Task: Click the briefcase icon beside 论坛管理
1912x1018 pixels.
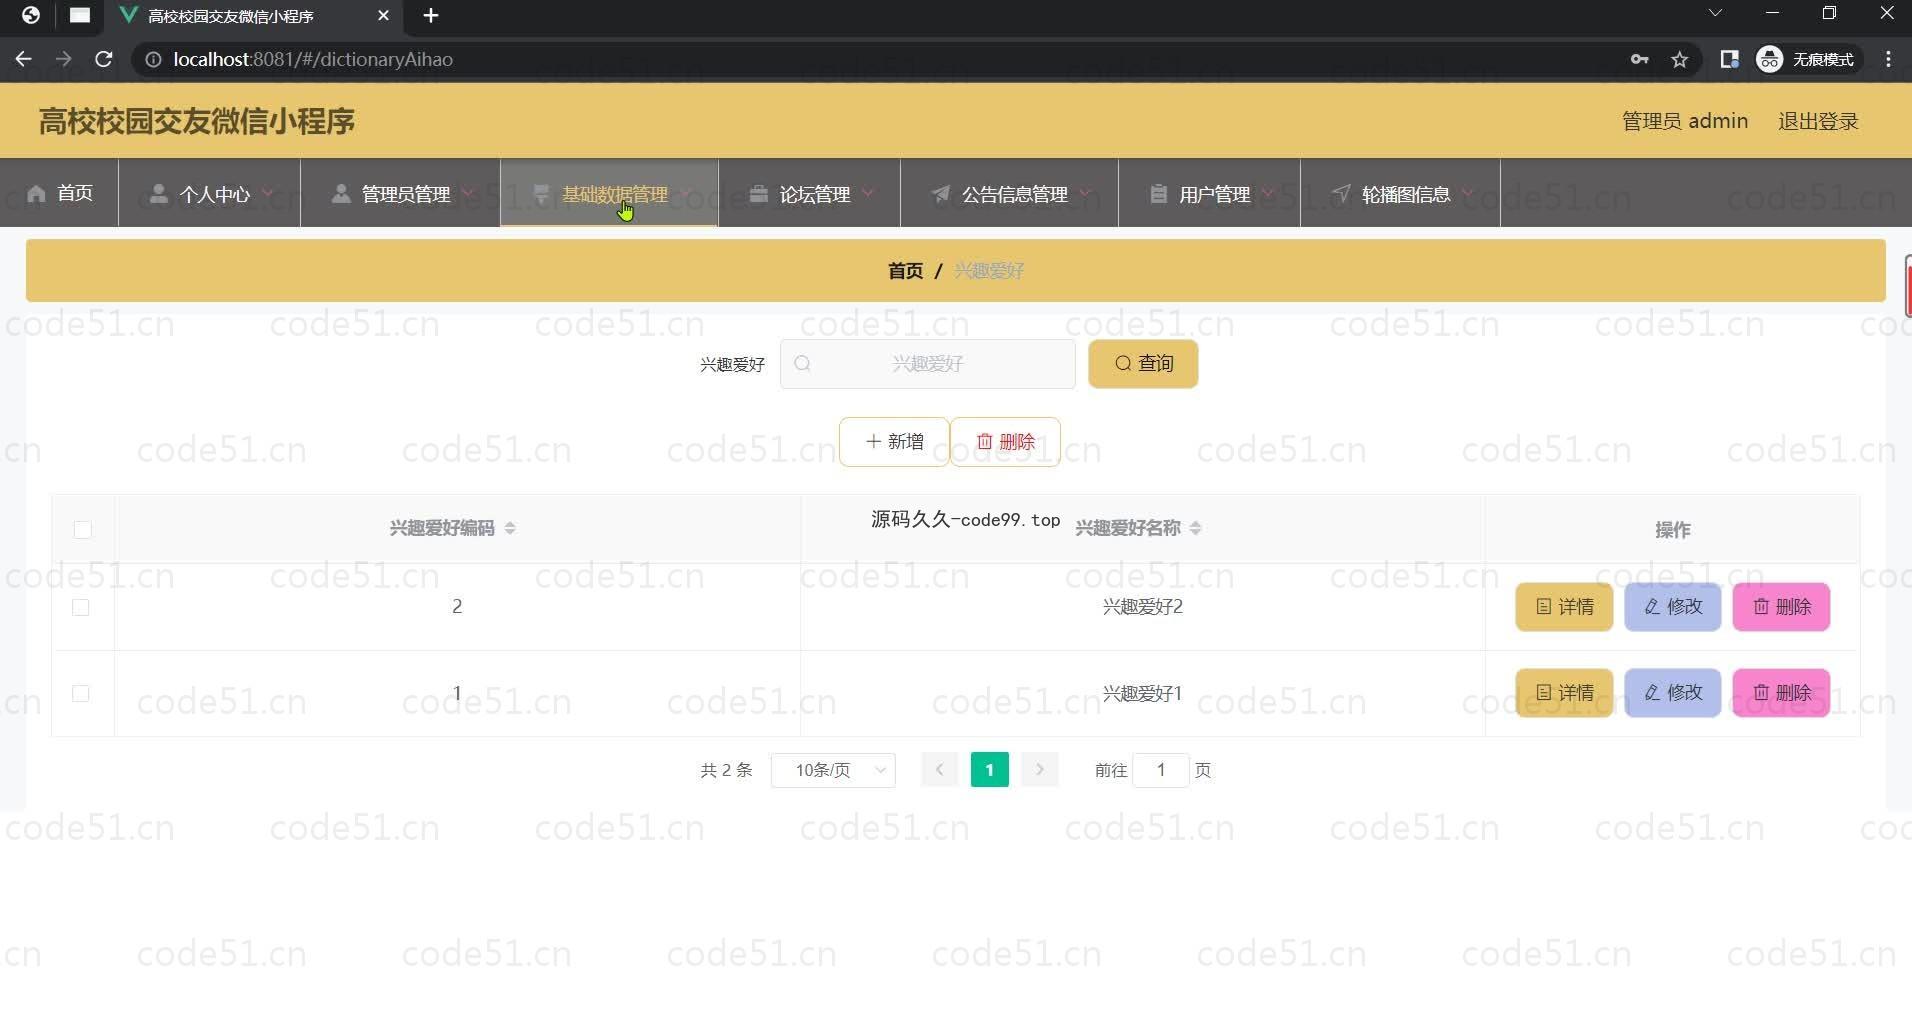Action: [759, 193]
